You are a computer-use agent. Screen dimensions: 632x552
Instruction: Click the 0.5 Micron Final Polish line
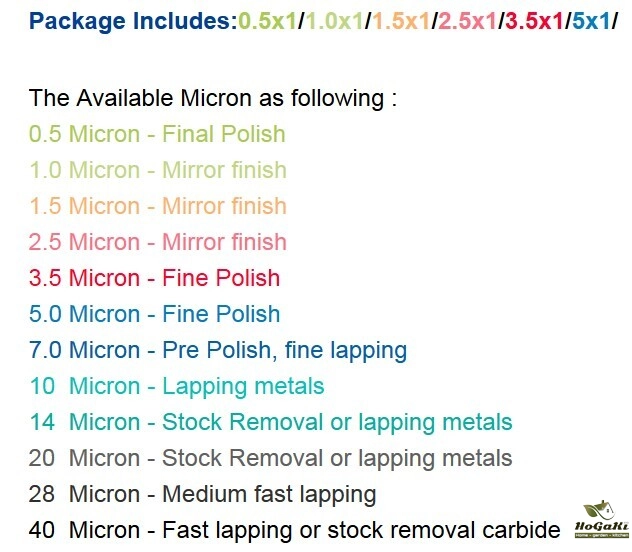[x=157, y=134]
